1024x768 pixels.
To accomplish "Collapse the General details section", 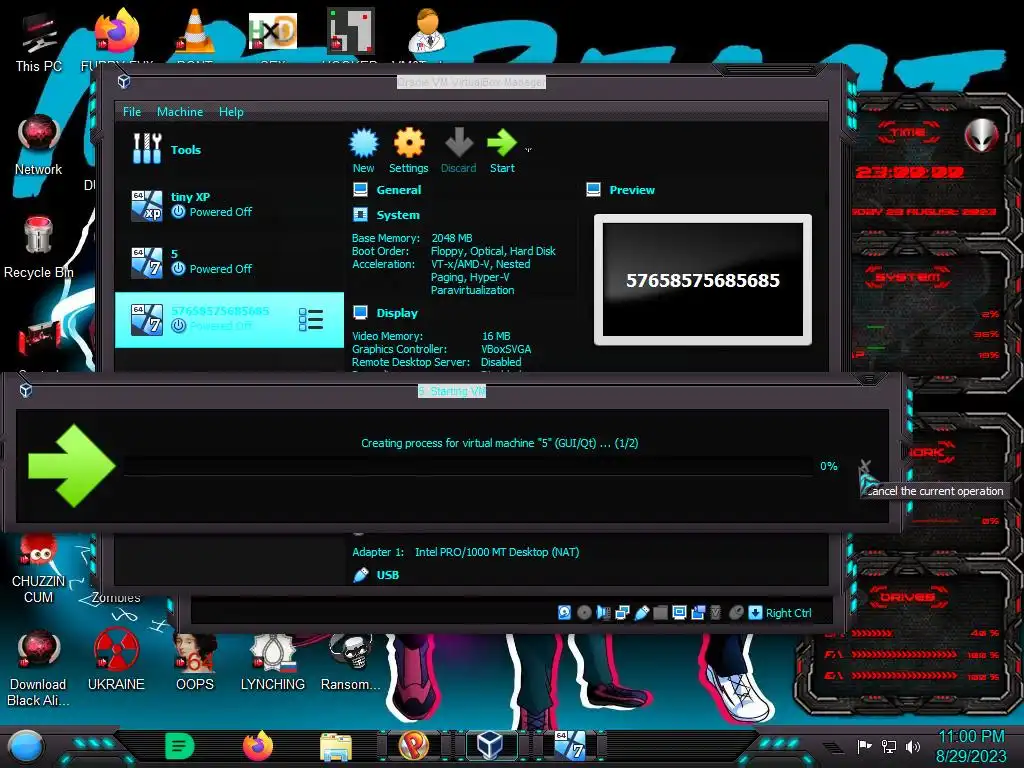I will 398,190.
